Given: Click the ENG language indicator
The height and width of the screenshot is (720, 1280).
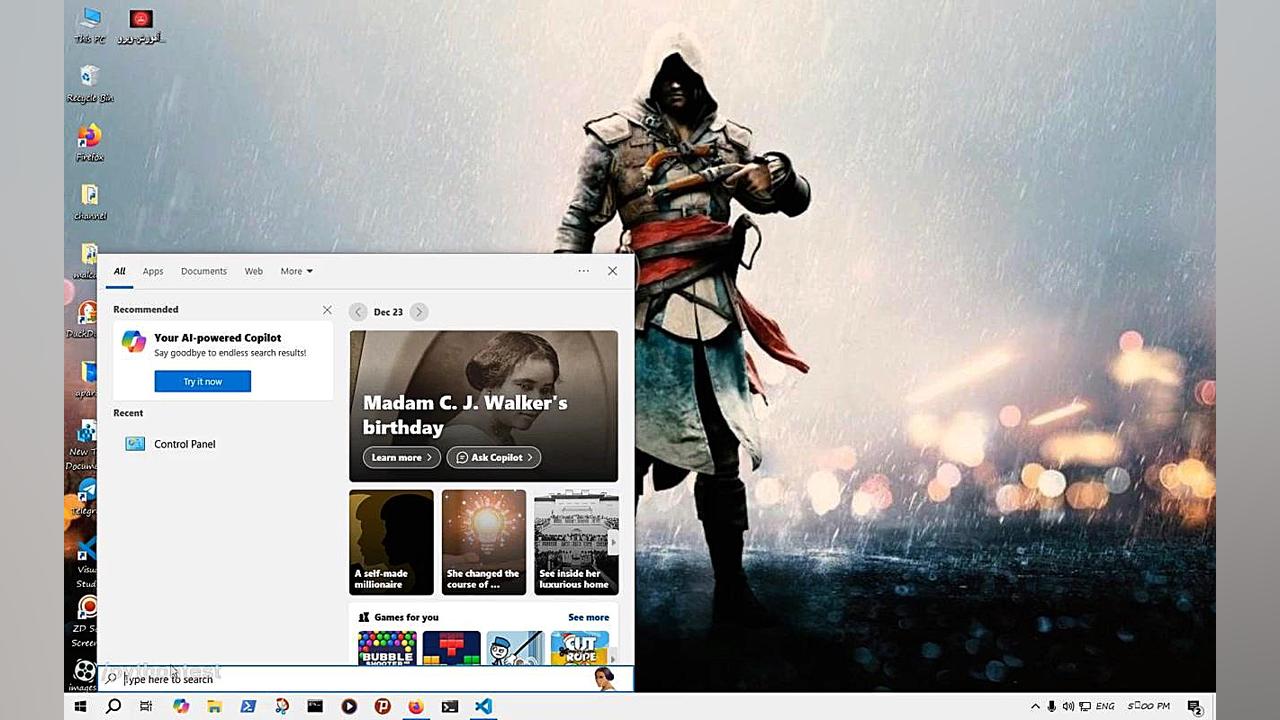Looking at the screenshot, I should coord(1106,706).
